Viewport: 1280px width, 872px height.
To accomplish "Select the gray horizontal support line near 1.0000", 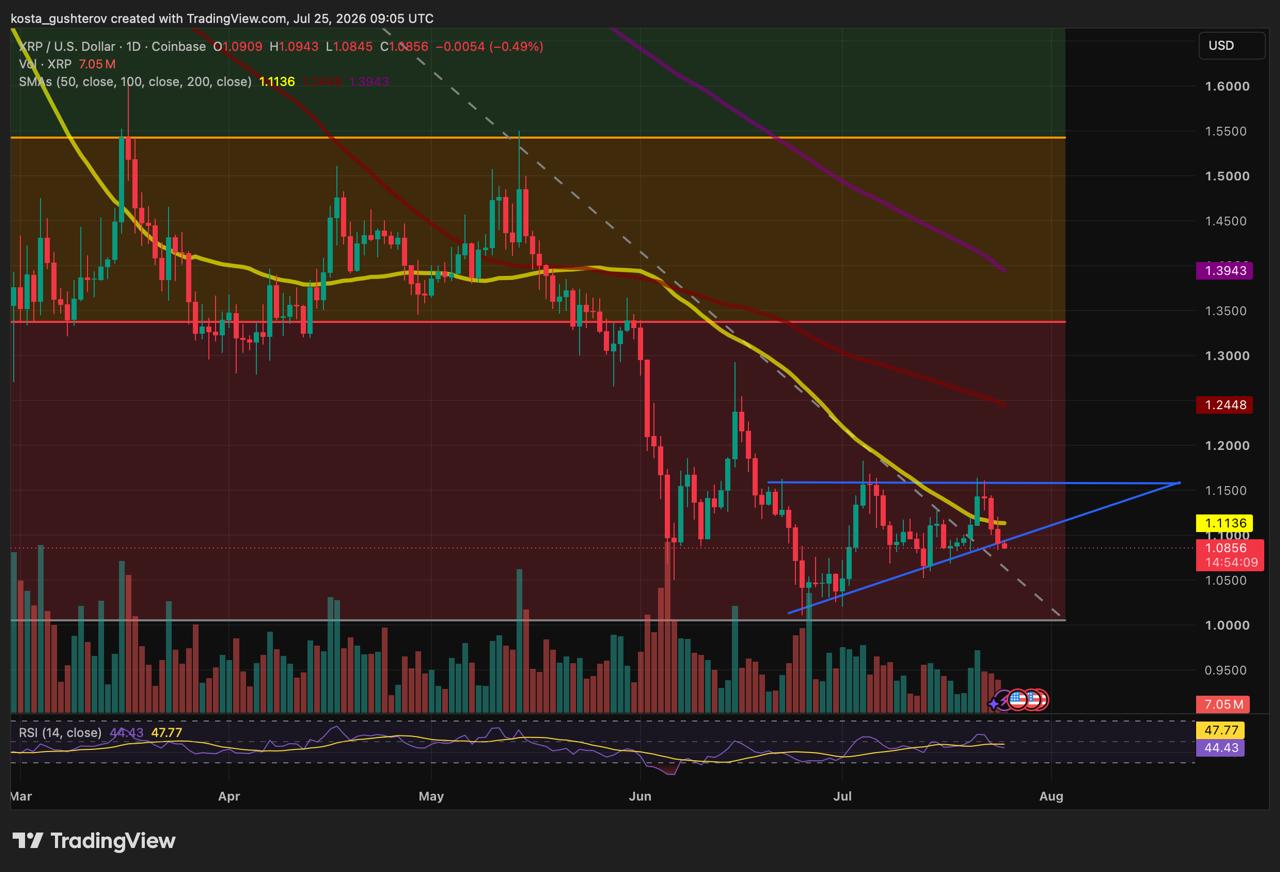I will click(x=537, y=620).
